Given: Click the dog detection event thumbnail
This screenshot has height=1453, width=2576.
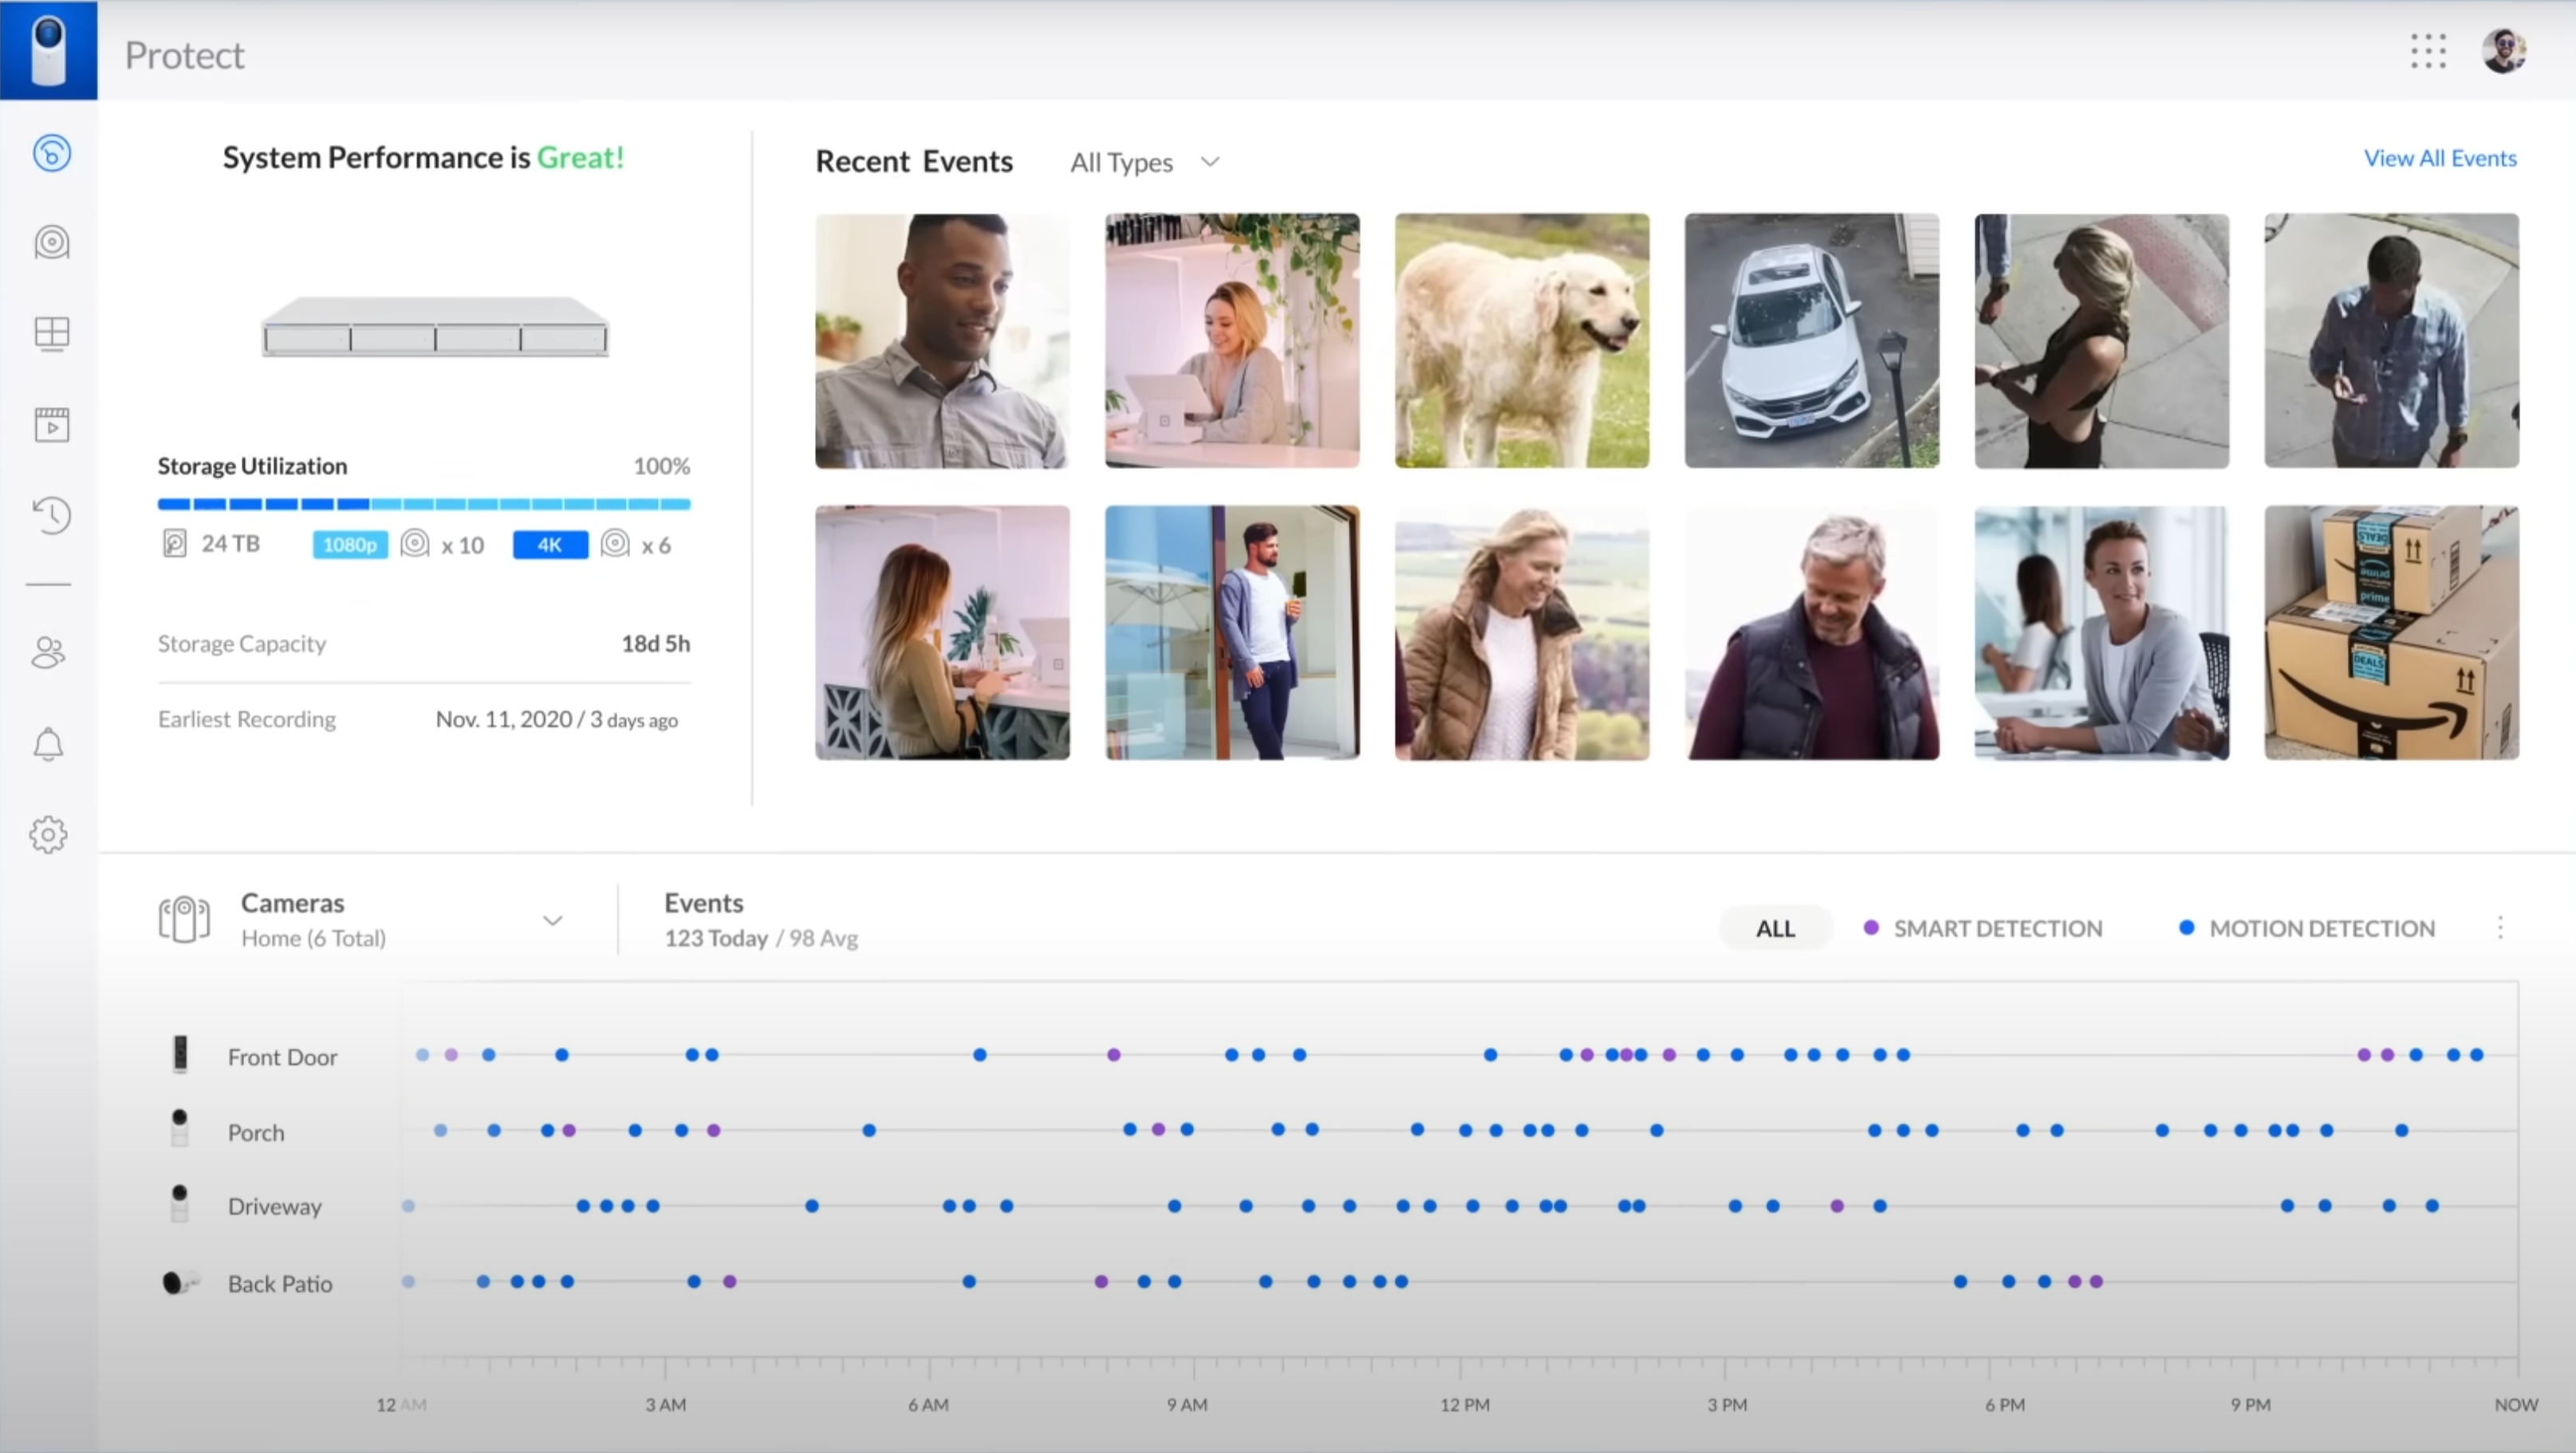Looking at the screenshot, I should click(x=1522, y=340).
